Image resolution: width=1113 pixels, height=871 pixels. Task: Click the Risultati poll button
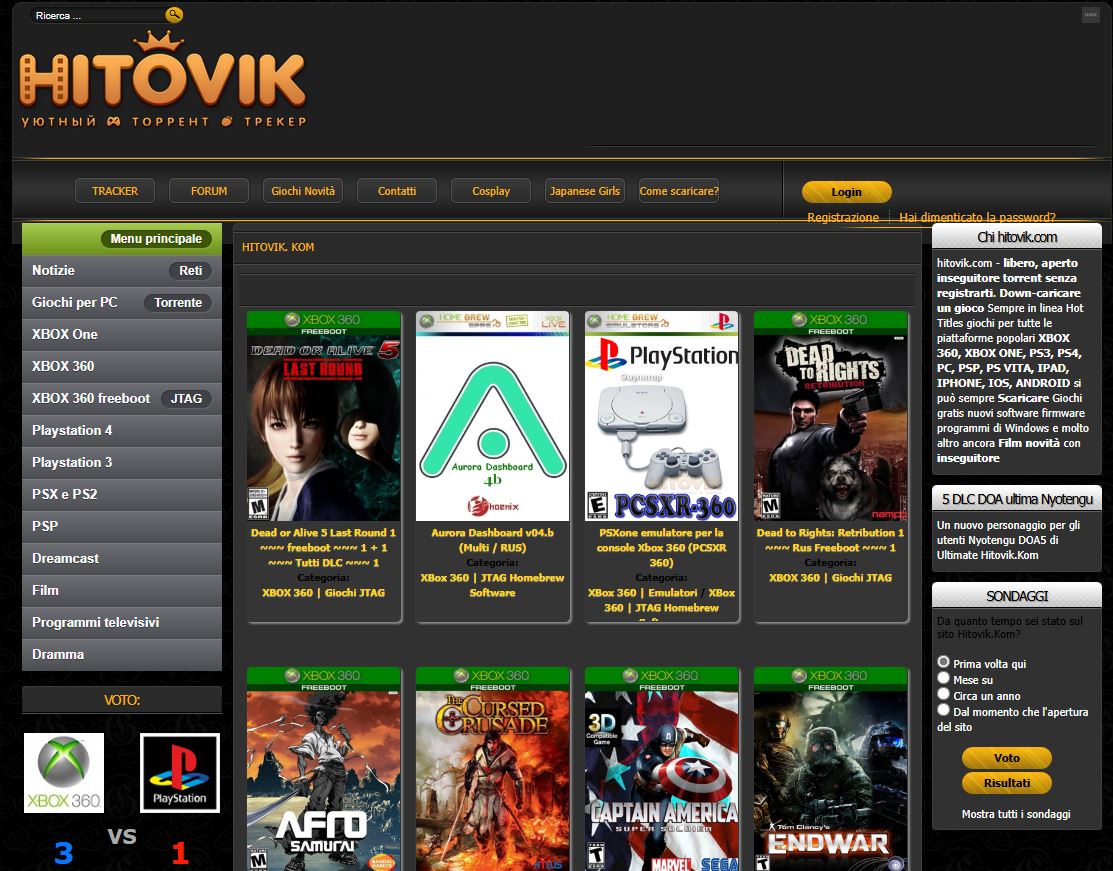pos(1007,783)
